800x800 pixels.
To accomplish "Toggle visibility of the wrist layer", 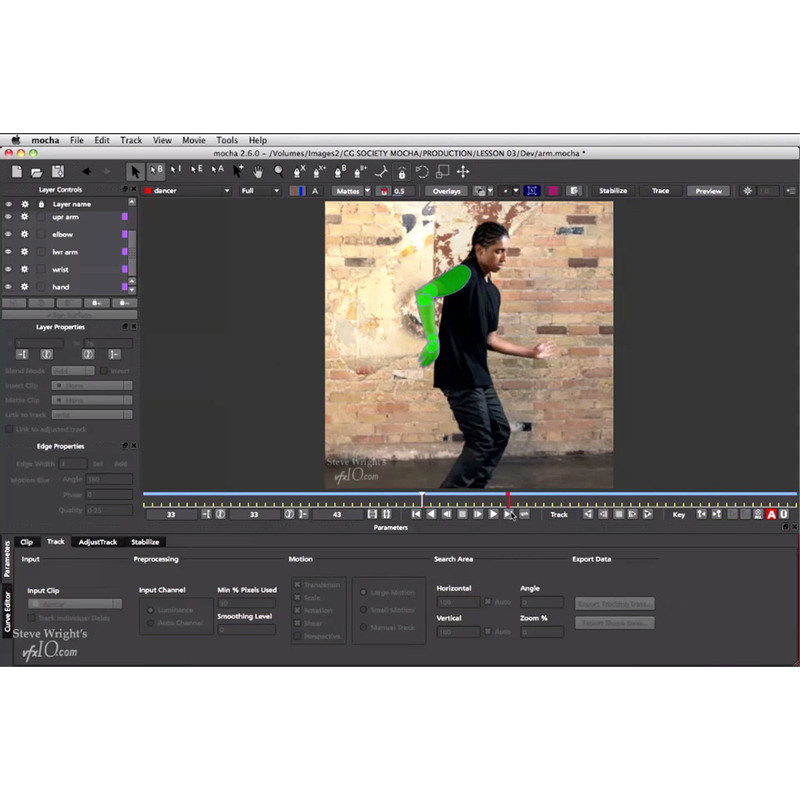I will (9, 269).
